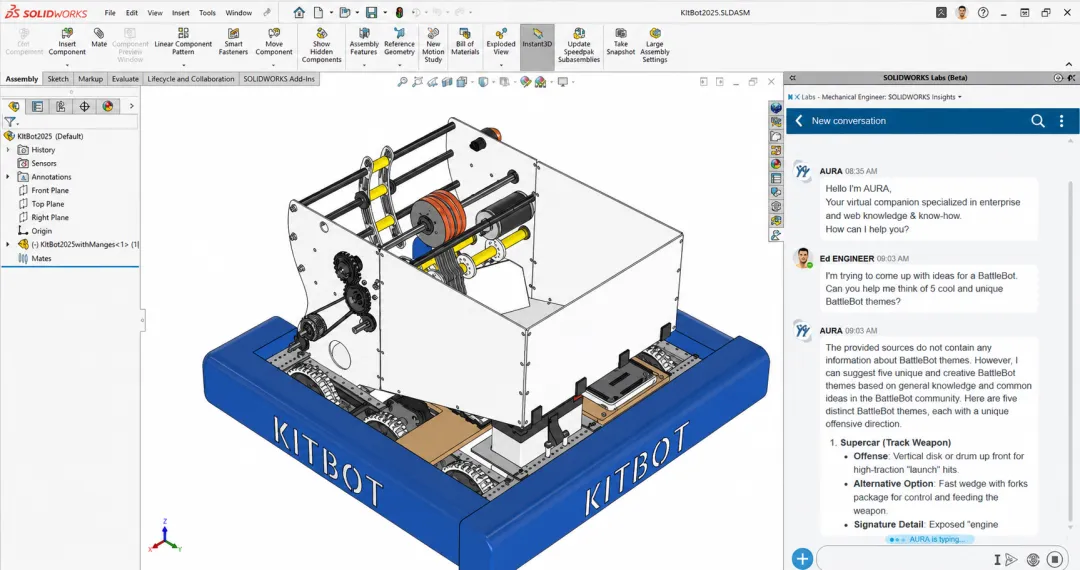Image resolution: width=1080 pixels, height=570 pixels.
Task: Switch to the Evaluate tab
Action: pyautogui.click(x=125, y=79)
